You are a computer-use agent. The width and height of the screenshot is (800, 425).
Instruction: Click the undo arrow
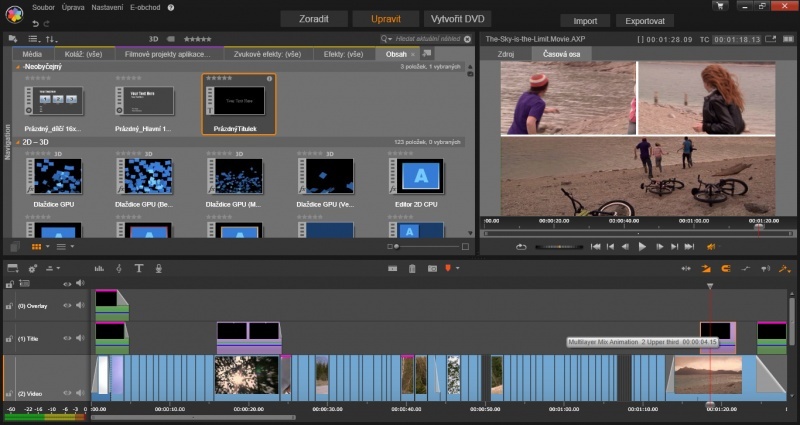coord(36,22)
